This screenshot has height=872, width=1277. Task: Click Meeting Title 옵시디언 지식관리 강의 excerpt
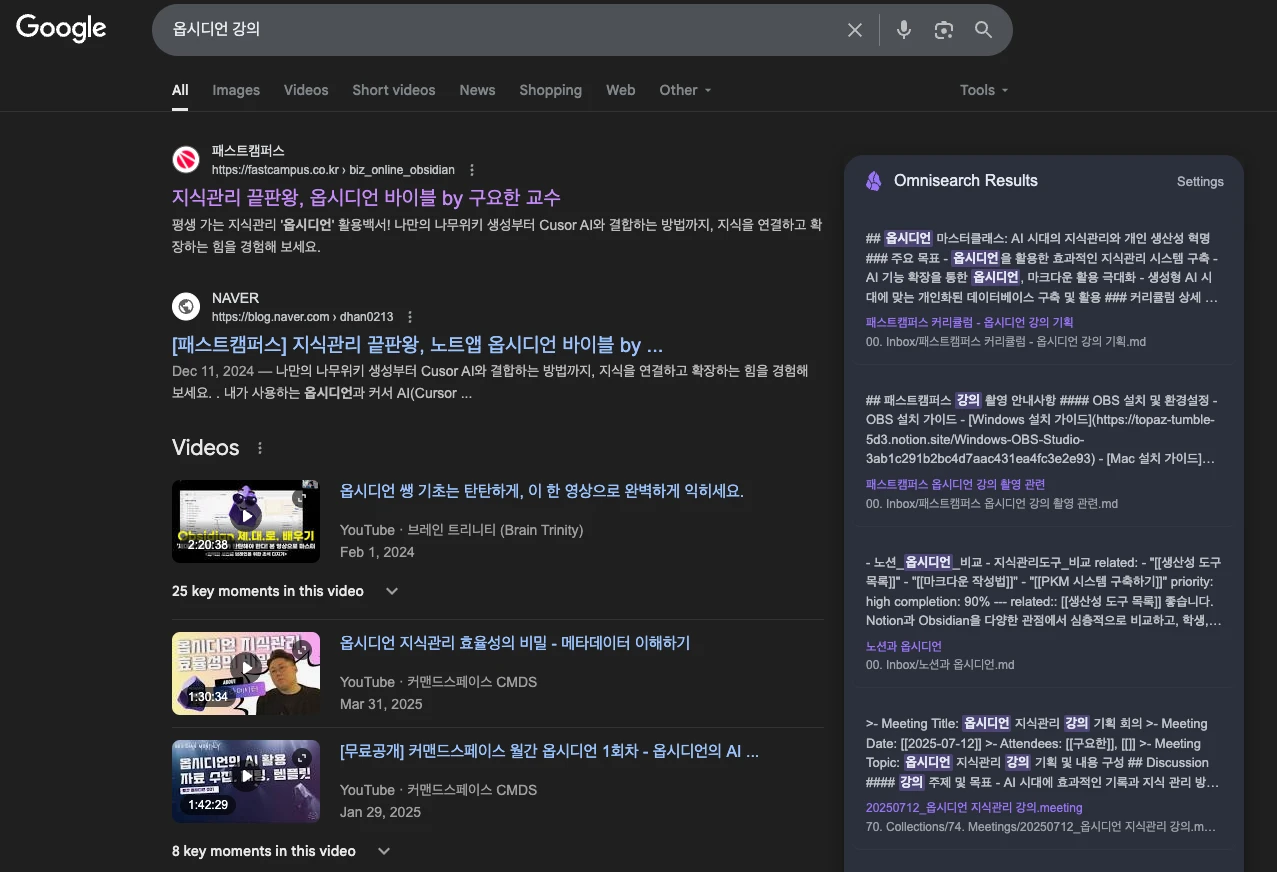point(1043,753)
